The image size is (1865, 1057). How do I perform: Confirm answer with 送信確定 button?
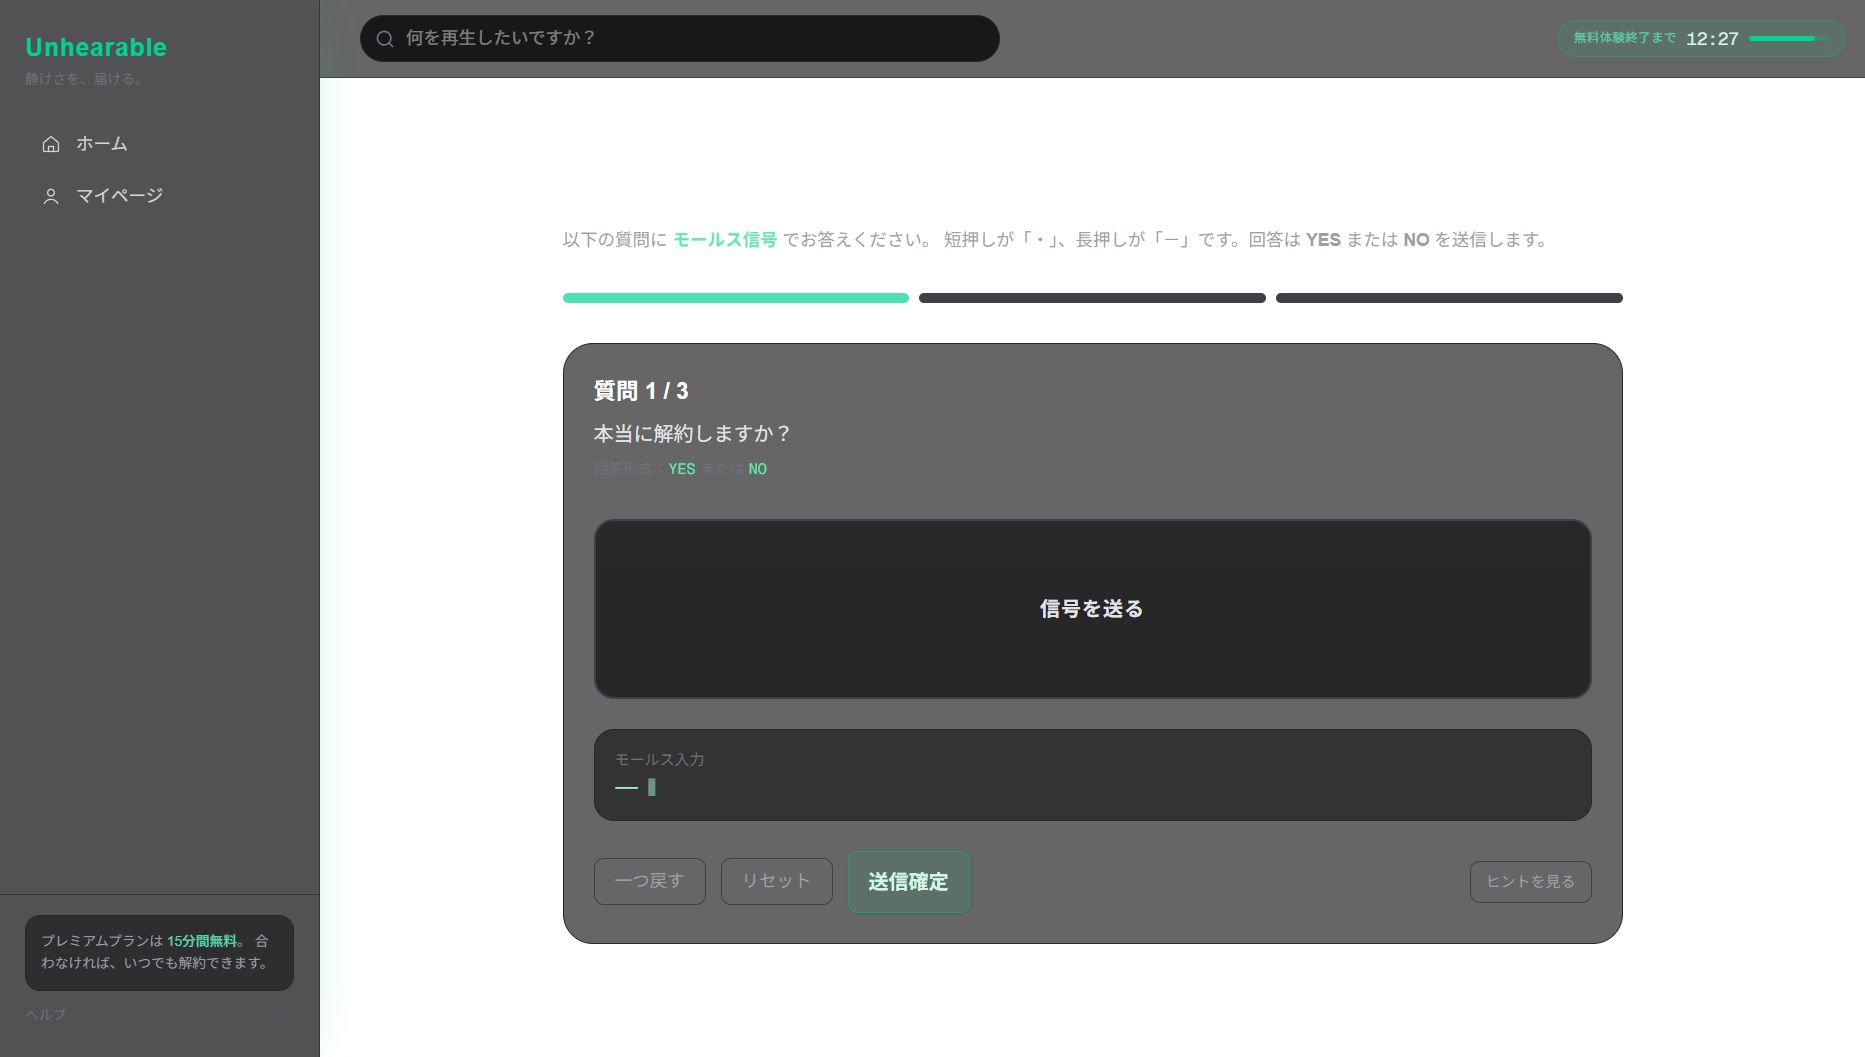(x=907, y=882)
